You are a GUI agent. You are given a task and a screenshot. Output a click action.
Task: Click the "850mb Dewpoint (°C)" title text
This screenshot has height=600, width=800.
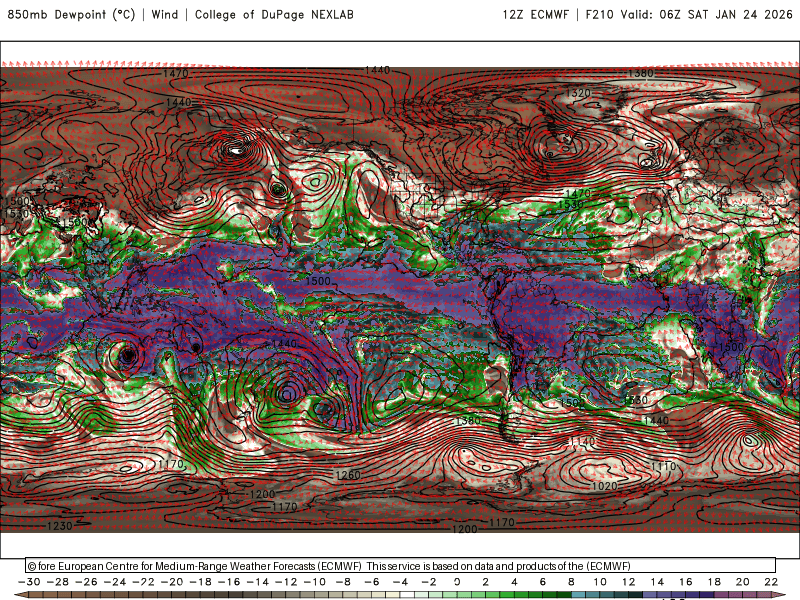(71, 14)
